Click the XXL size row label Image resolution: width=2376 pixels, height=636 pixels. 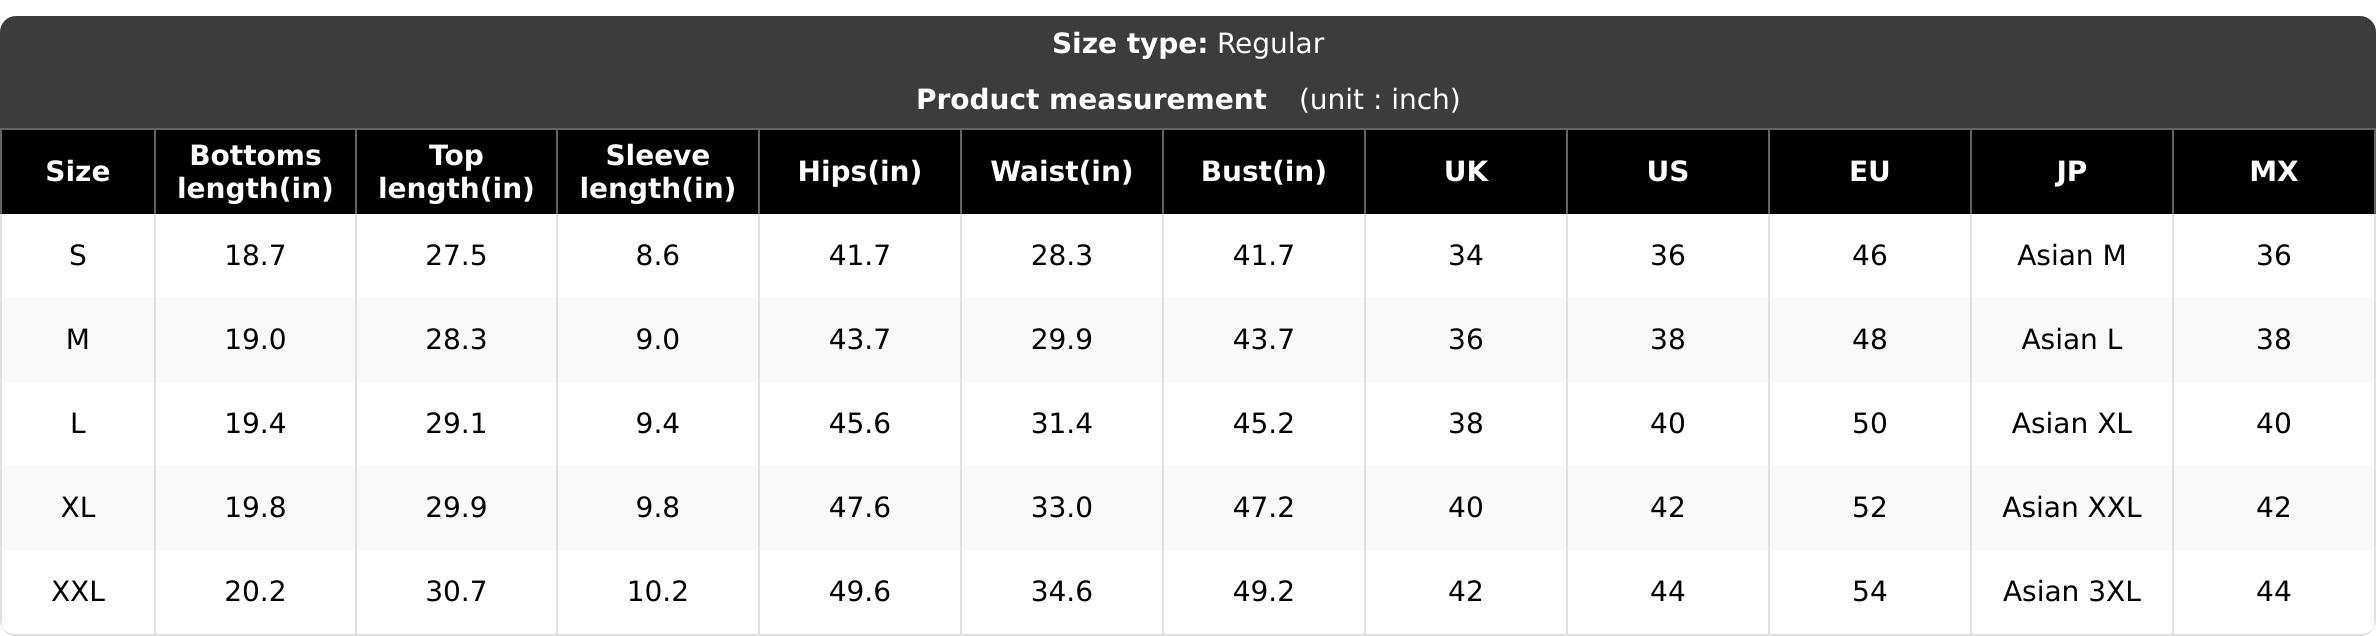[78, 592]
